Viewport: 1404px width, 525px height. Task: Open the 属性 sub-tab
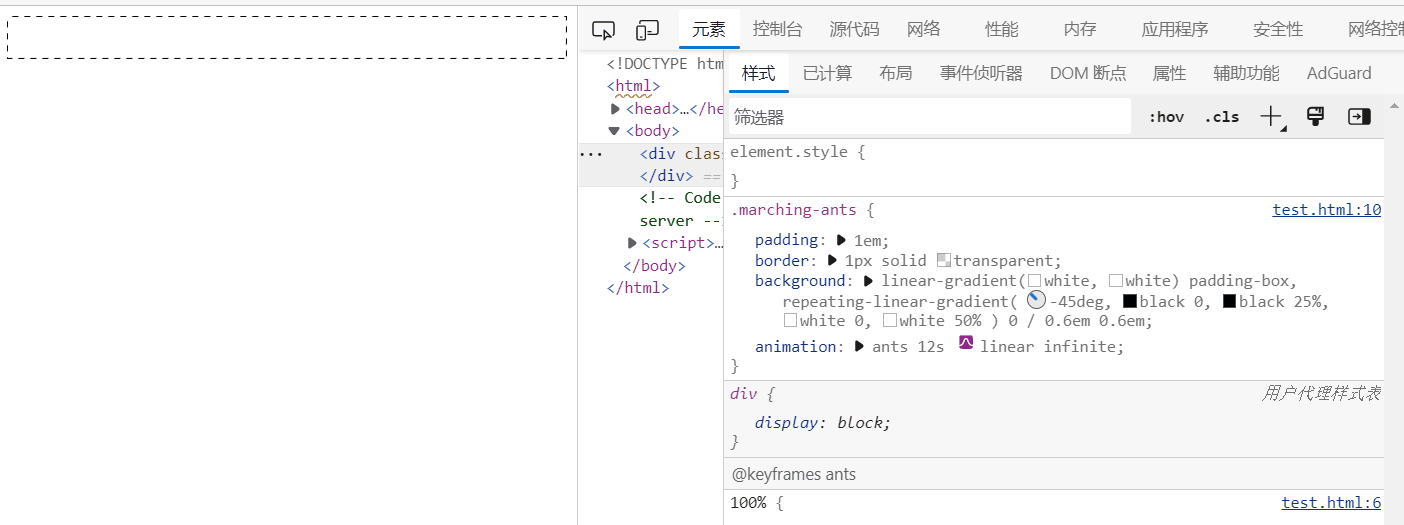(1169, 73)
